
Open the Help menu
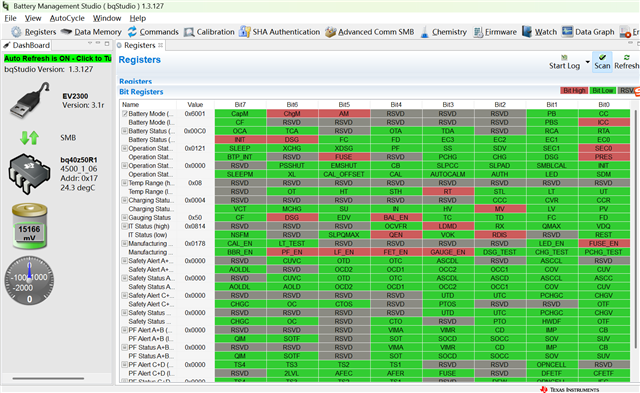138,18
